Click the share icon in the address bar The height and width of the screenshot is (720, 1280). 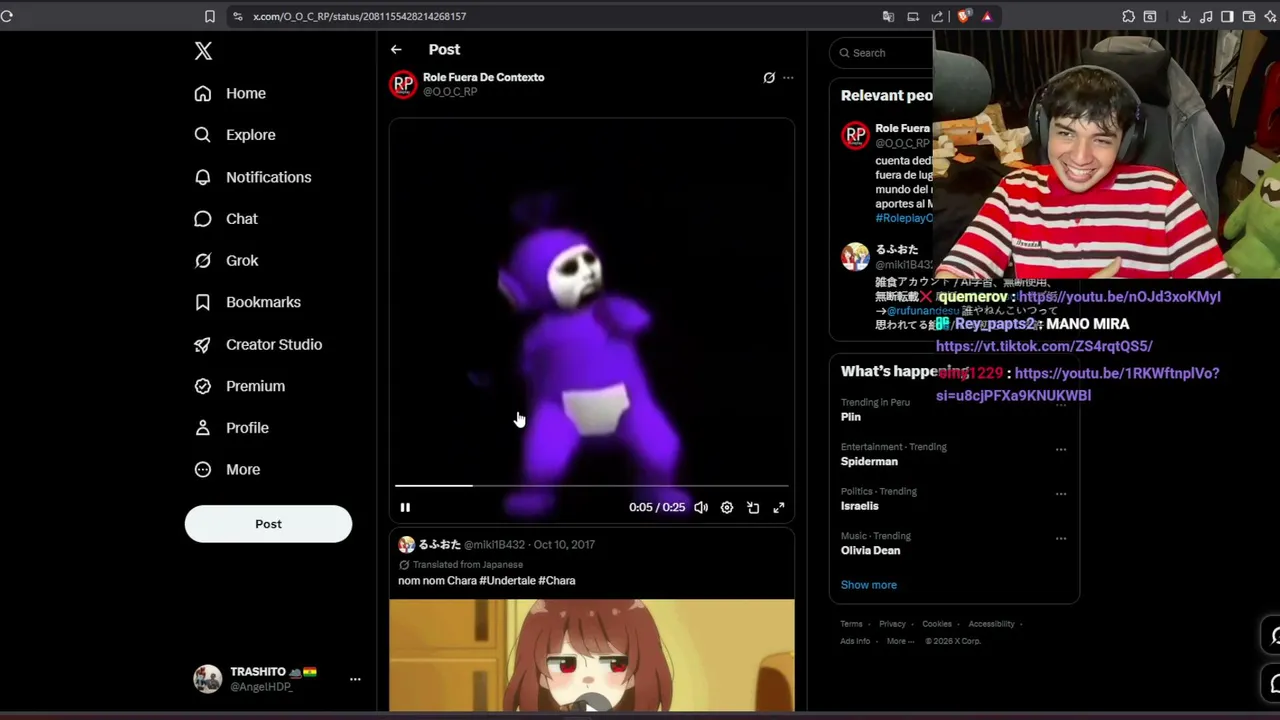click(x=937, y=16)
